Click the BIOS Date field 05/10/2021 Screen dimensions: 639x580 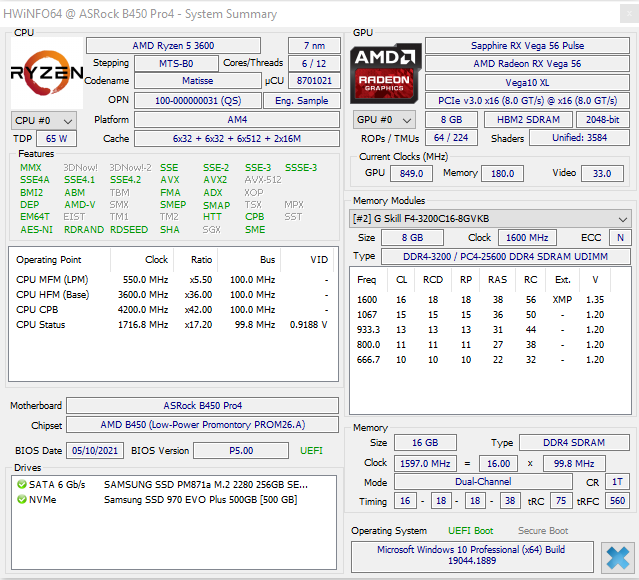point(95,451)
